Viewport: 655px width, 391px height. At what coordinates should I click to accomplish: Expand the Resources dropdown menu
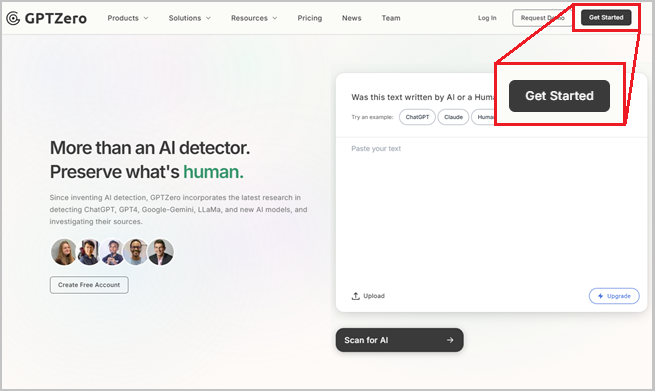[x=254, y=18]
